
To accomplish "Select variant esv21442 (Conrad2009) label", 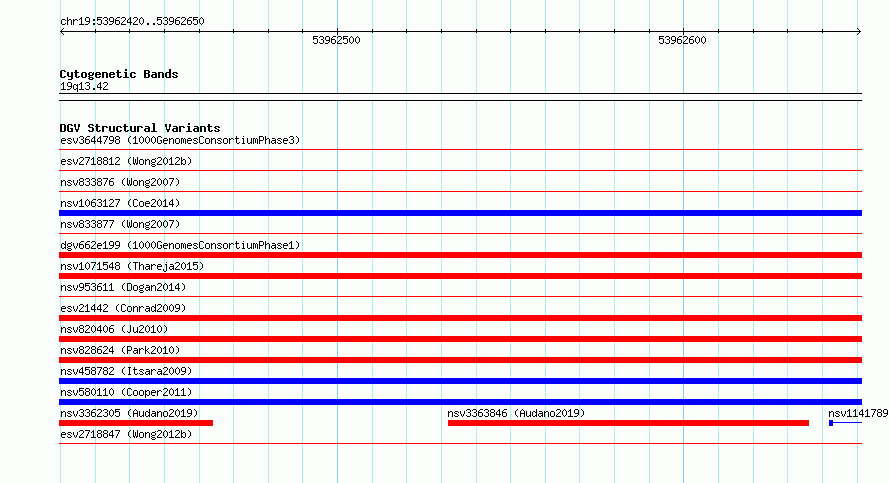I will pos(123,308).
